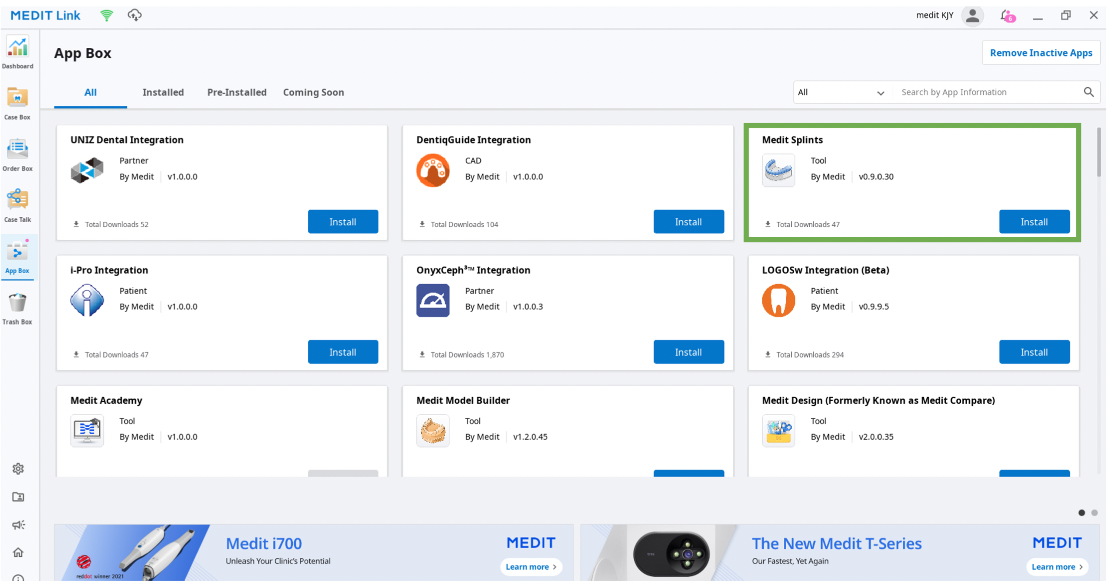Open the Trash Box
Image resolution: width=1109 pixels, height=585 pixels.
click(17, 307)
